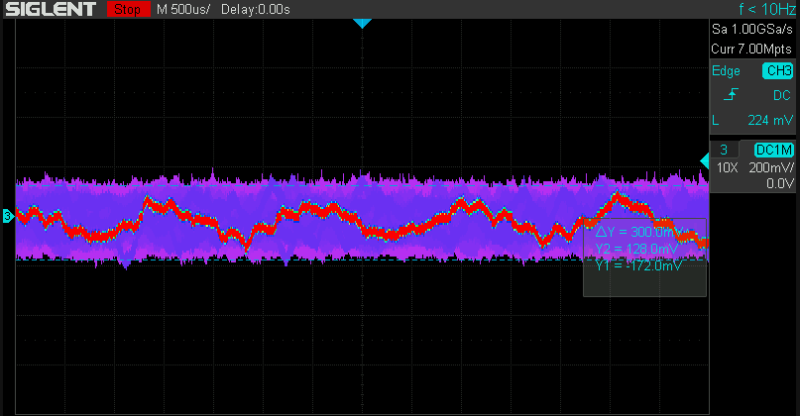
Task: Click the trigger position marker at top
Action: (x=362, y=23)
